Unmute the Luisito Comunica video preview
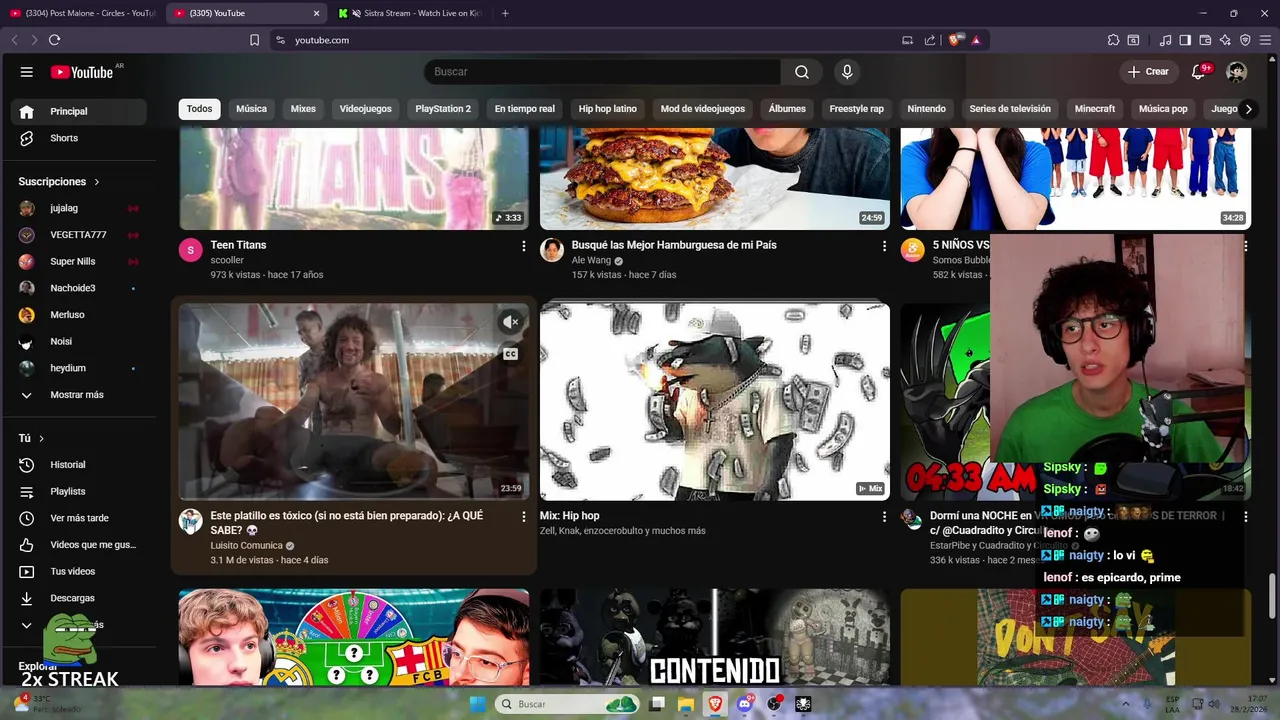This screenshot has width=1280, height=720. 510,322
